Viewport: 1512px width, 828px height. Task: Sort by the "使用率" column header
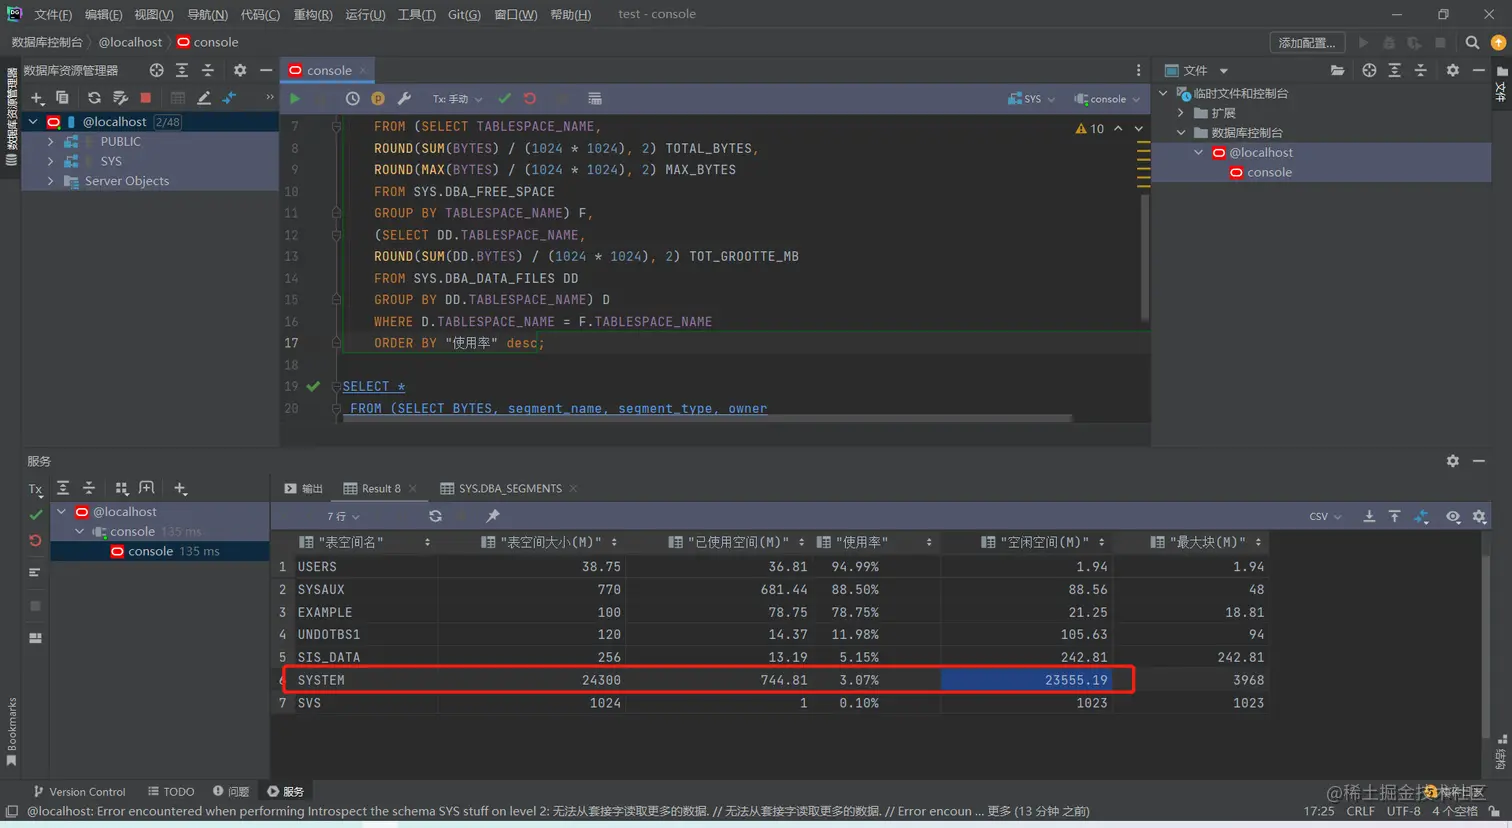(x=875, y=542)
